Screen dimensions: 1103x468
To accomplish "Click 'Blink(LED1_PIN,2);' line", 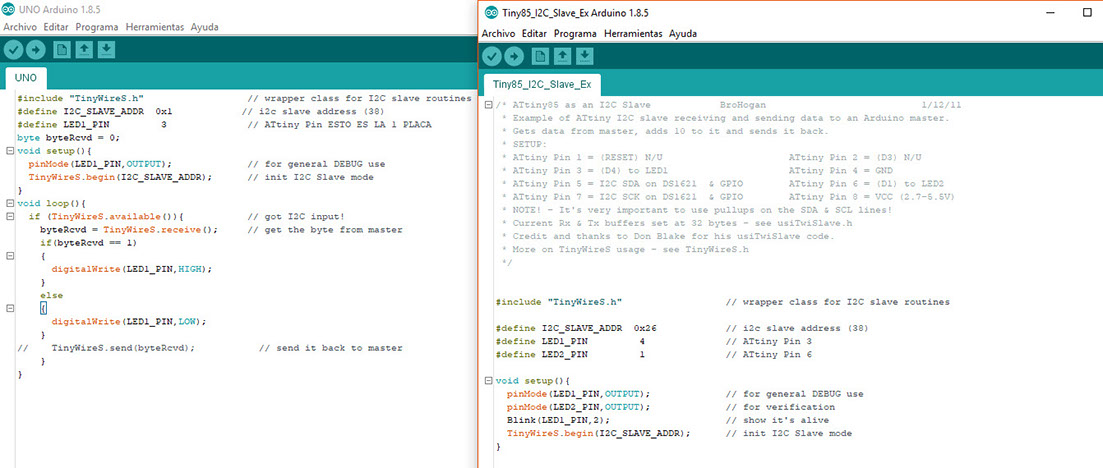I will 558,420.
